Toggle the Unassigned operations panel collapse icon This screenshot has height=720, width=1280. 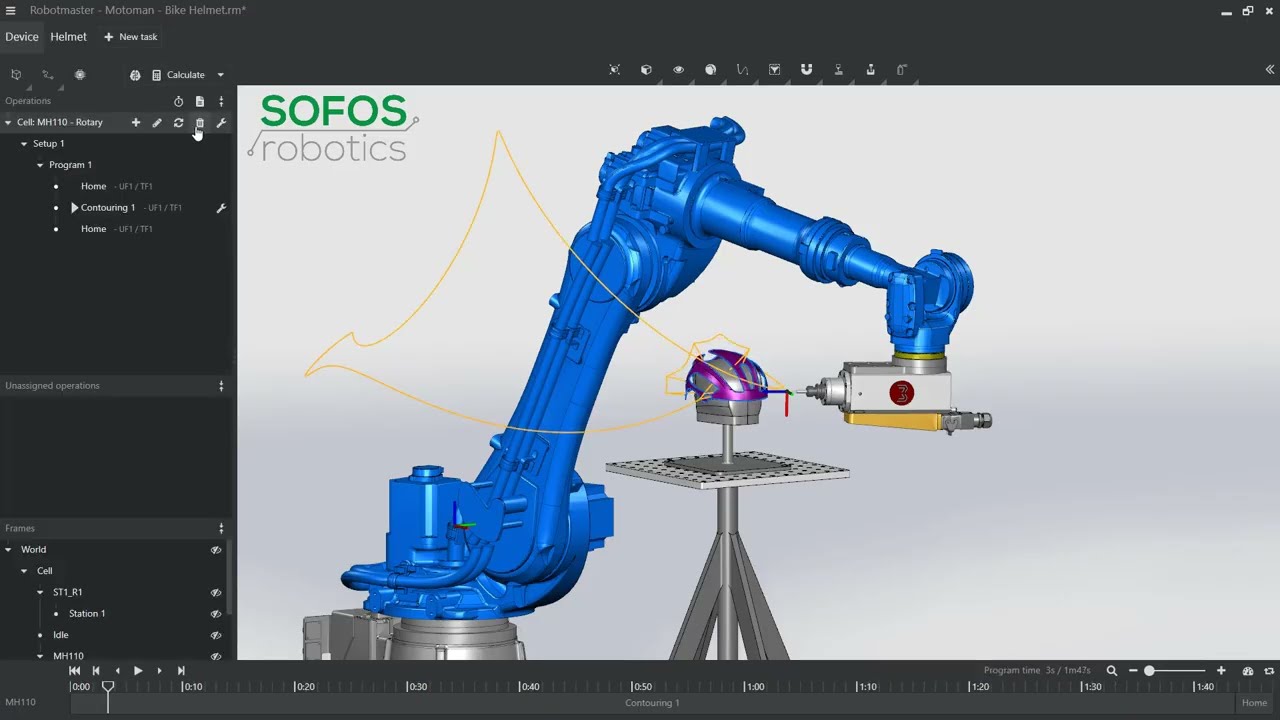coord(221,386)
